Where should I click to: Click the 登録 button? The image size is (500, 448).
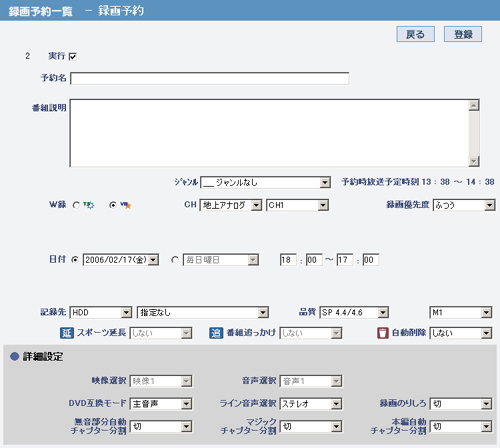pos(463,34)
